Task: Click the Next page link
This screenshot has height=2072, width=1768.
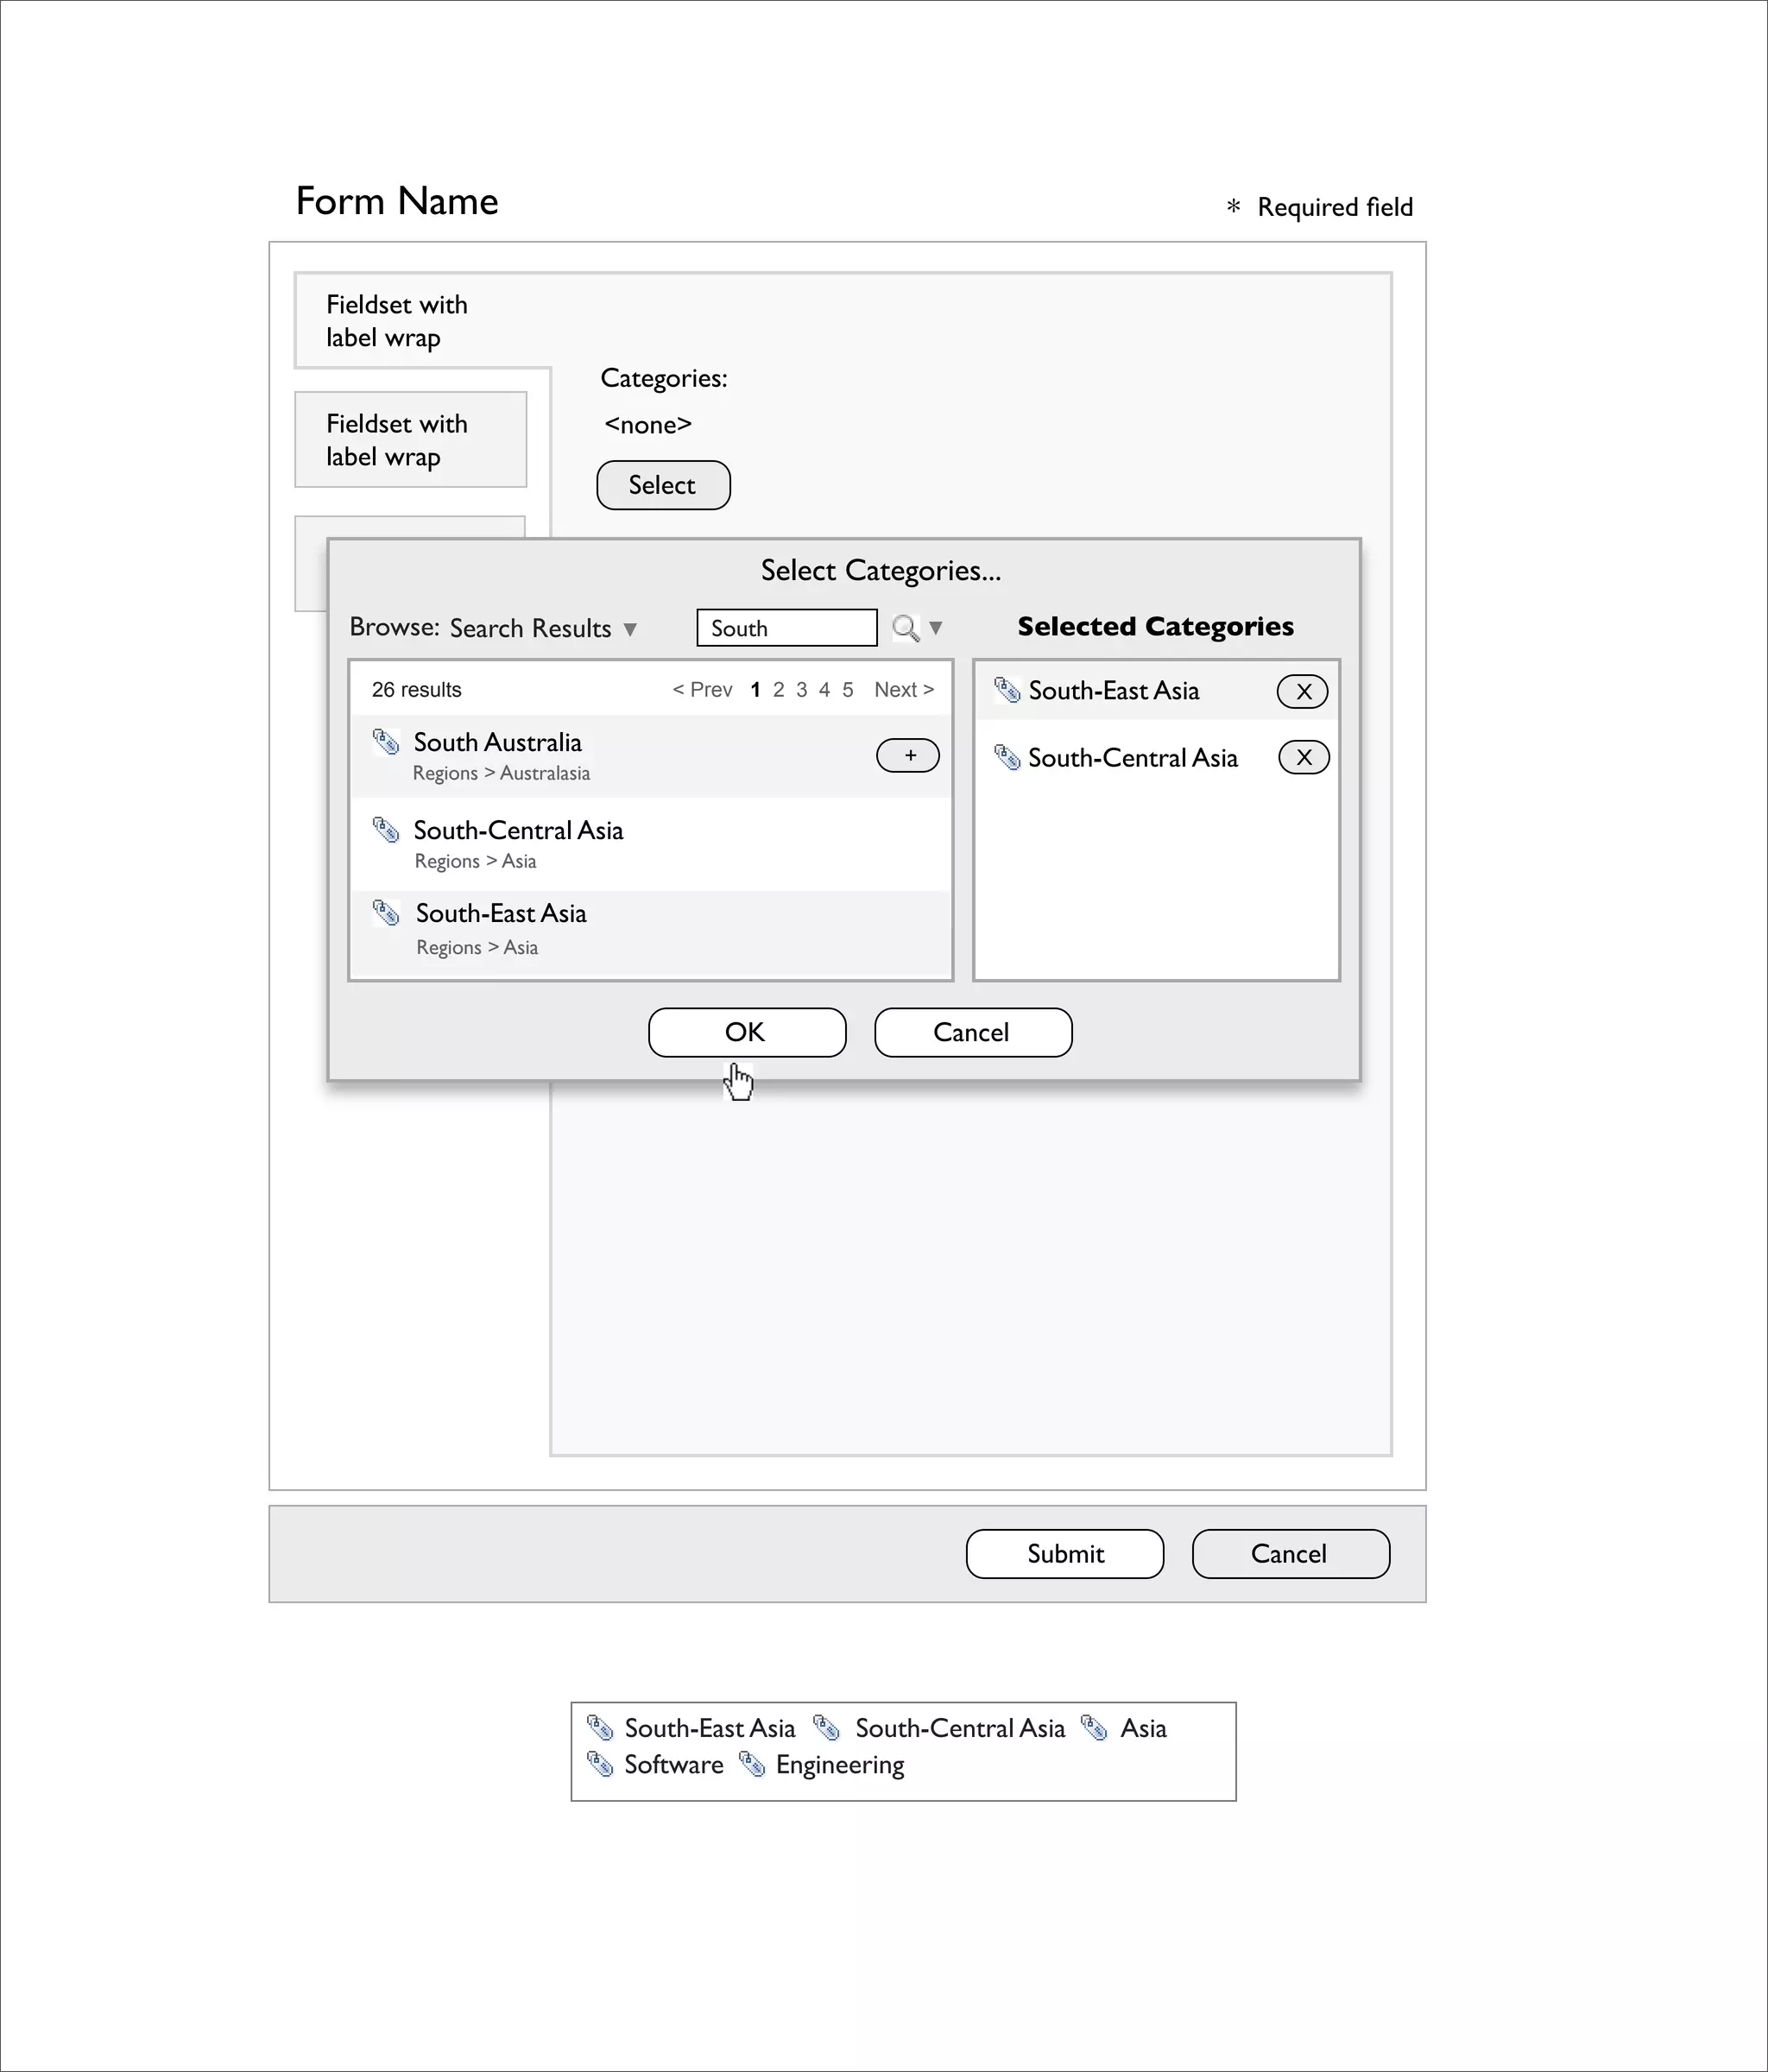Action: tap(903, 690)
